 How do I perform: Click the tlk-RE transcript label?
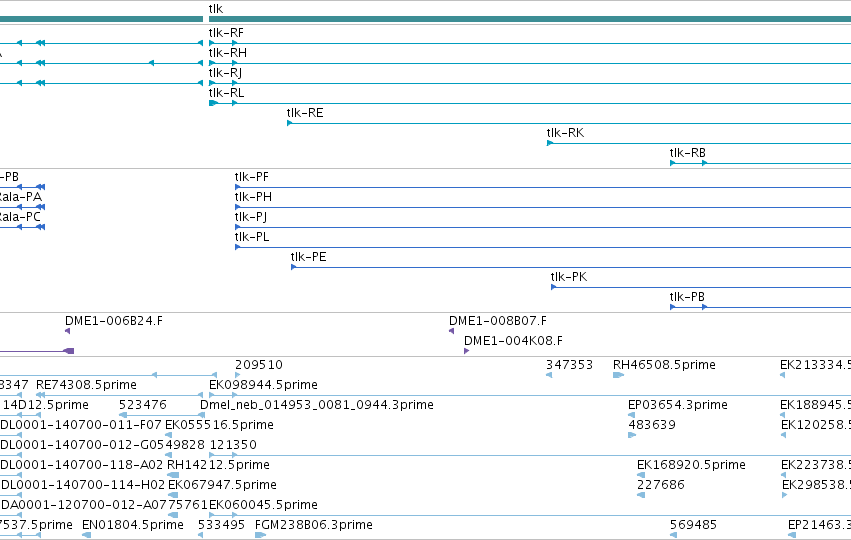[x=305, y=113]
